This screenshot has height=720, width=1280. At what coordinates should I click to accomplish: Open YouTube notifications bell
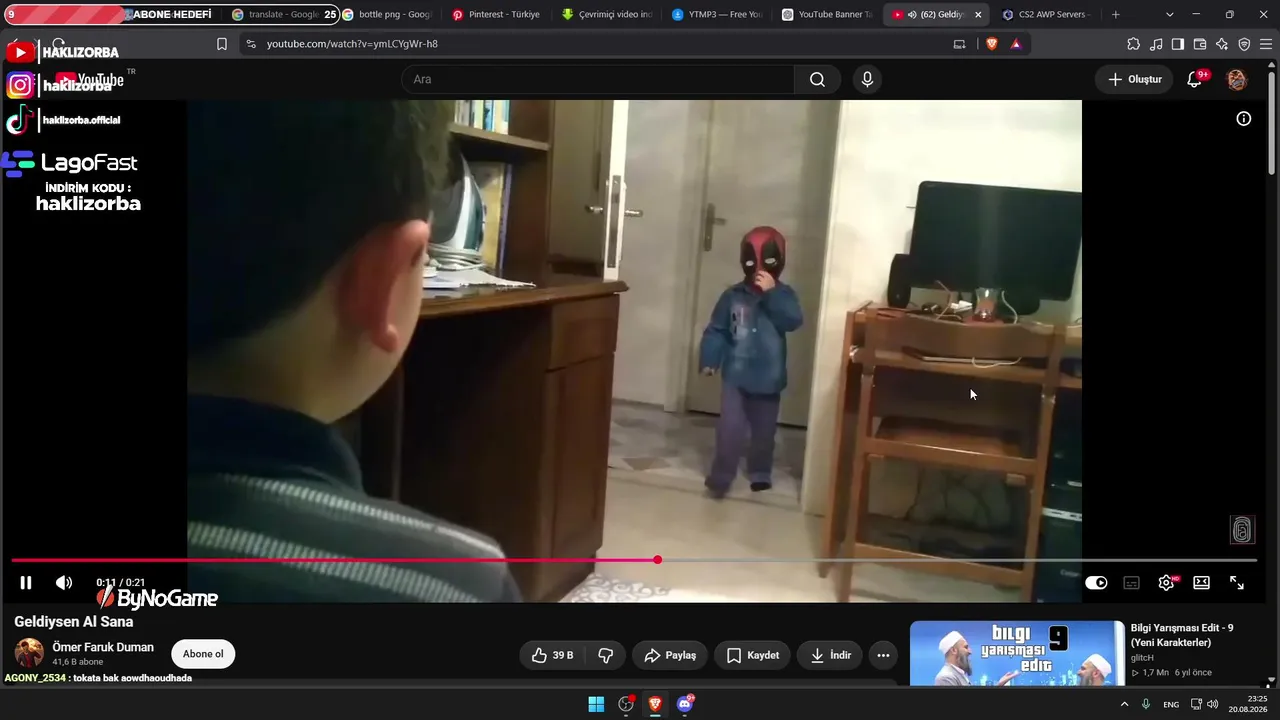point(1195,80)
